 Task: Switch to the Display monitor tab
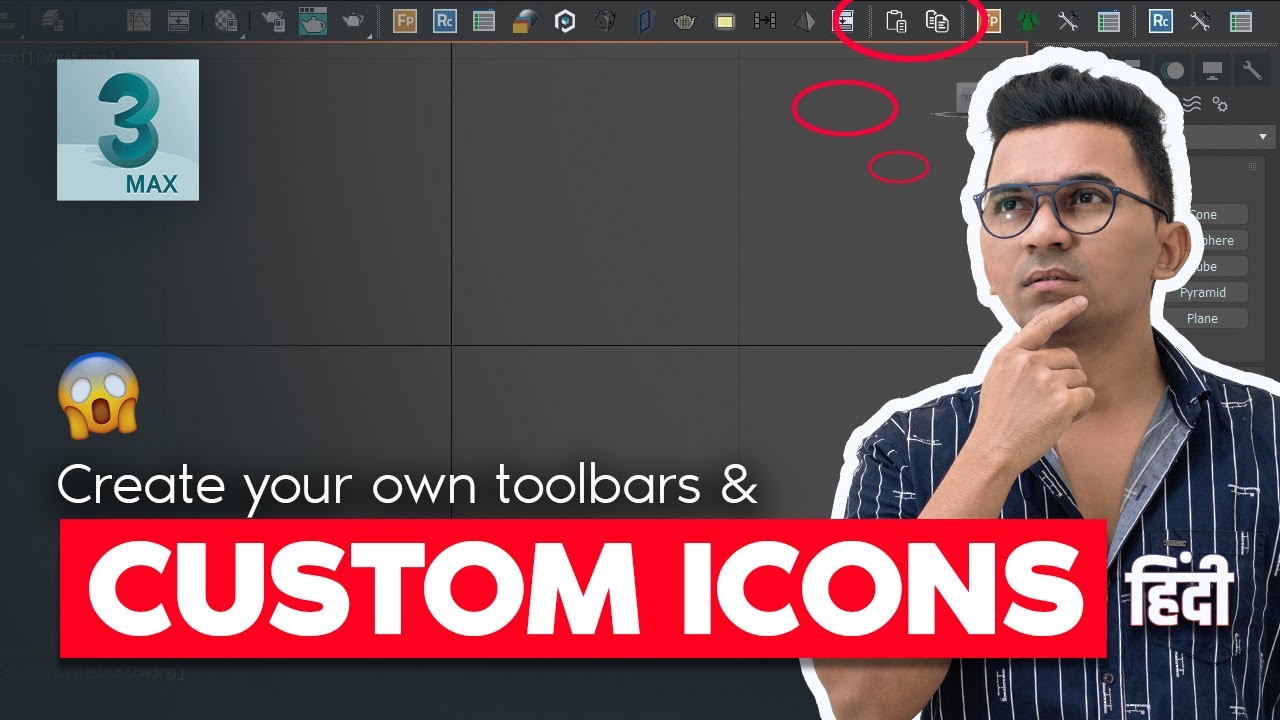click(x=1213, y=70)
